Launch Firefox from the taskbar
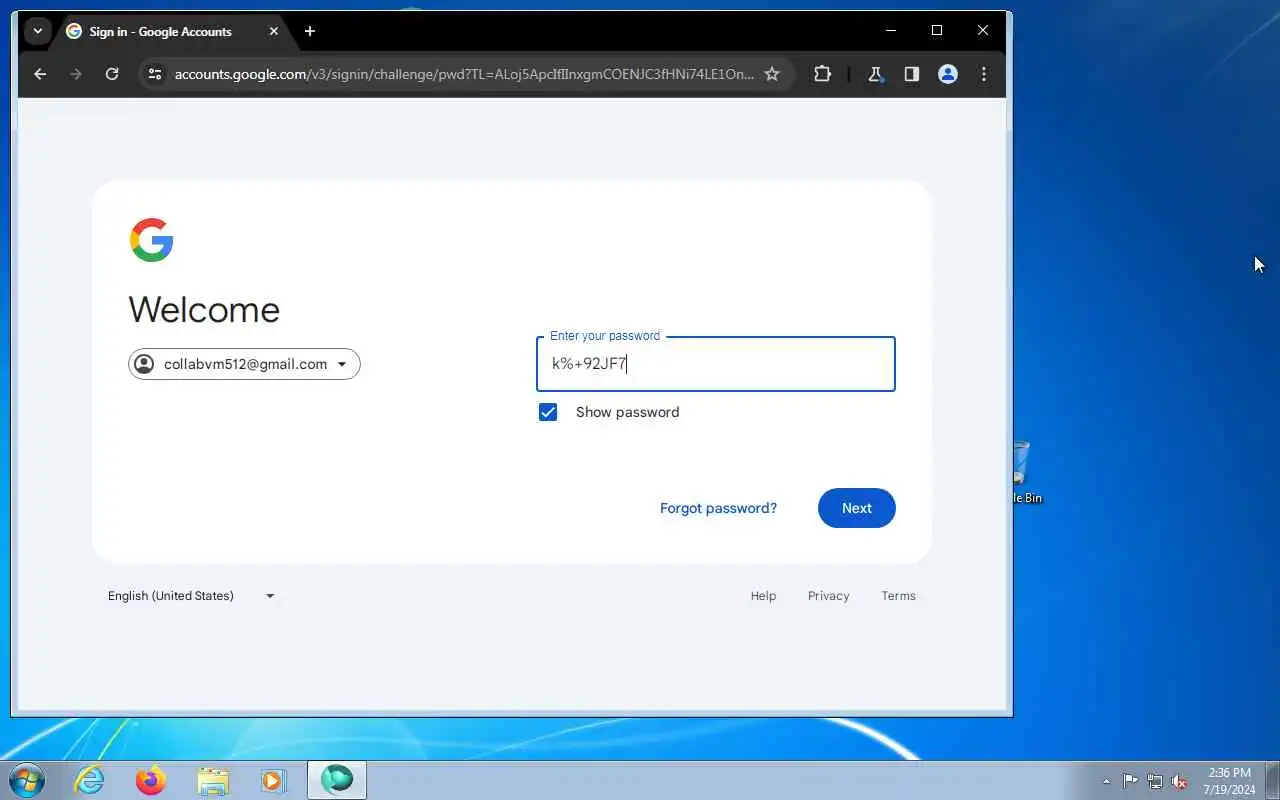The image size is (1280, 800). [x=151, y=780]
